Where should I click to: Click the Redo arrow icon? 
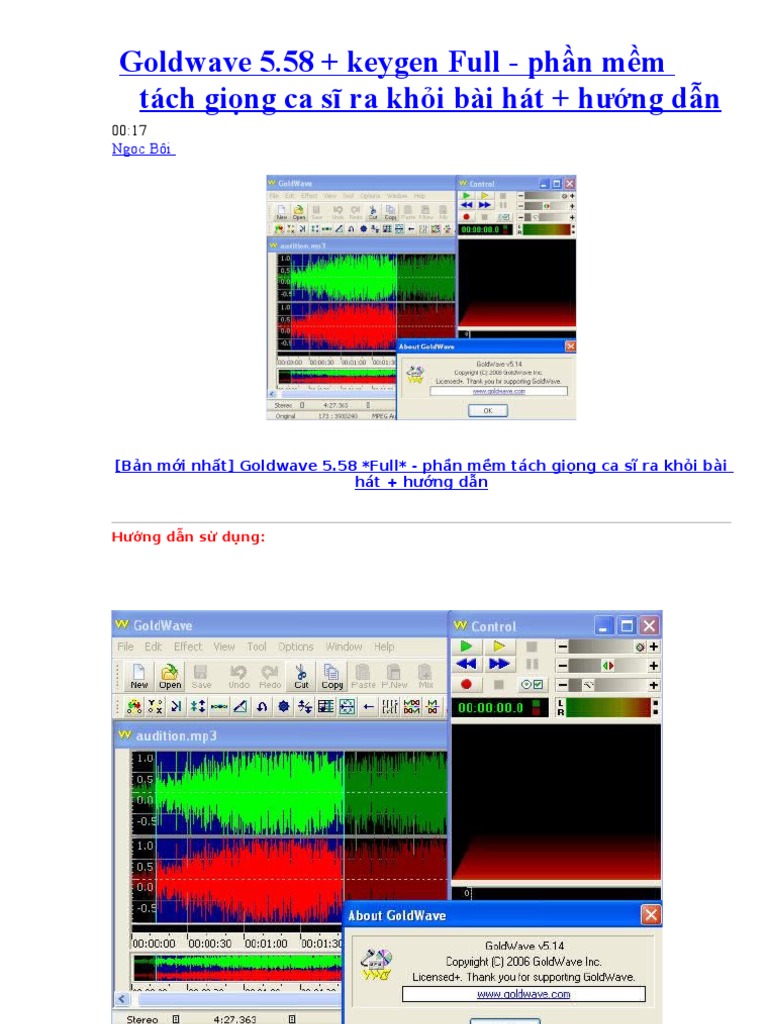pos(269,676)
